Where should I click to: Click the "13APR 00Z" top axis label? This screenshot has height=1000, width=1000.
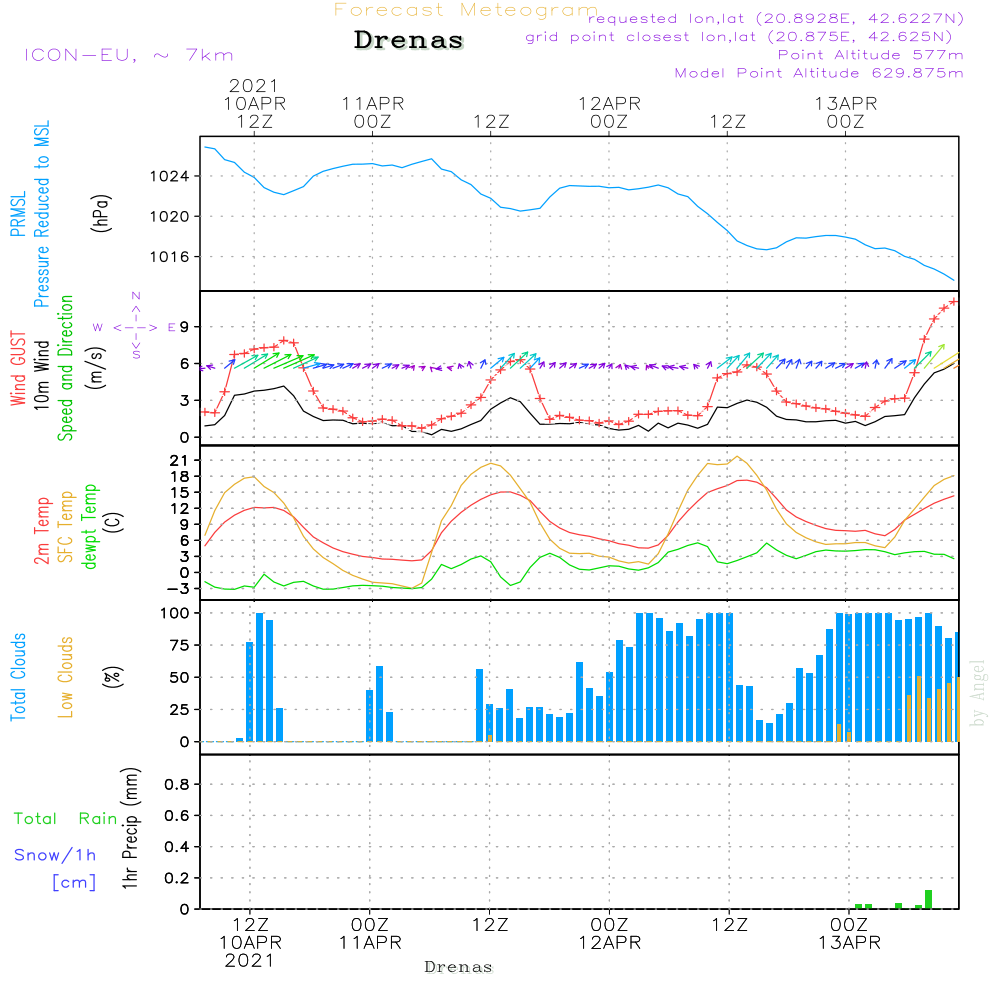coord(846,112)
